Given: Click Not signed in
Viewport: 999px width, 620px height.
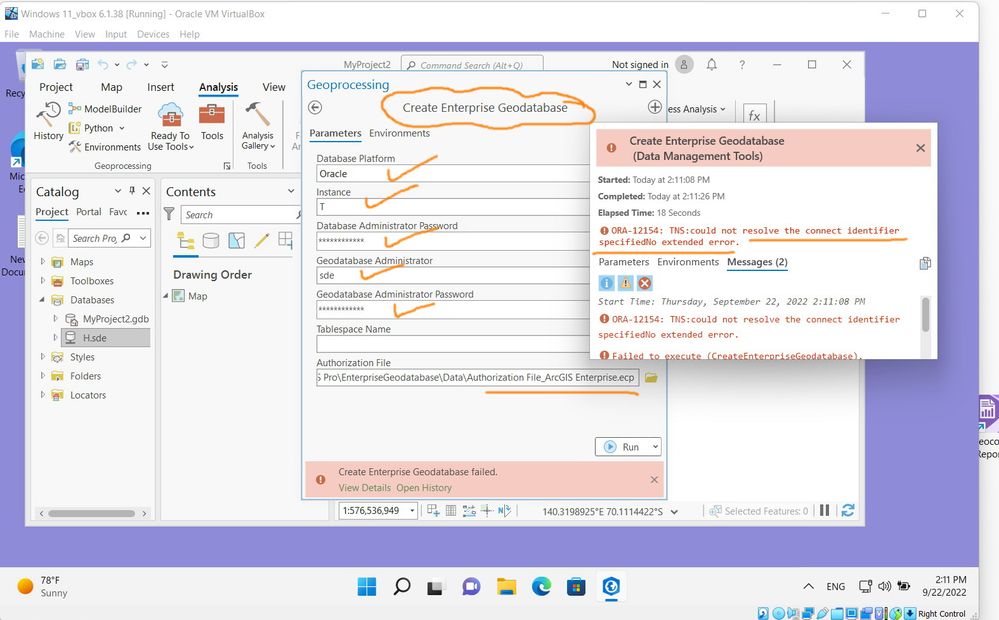Looking at the screenshot, I should click(x=640, y=64).
